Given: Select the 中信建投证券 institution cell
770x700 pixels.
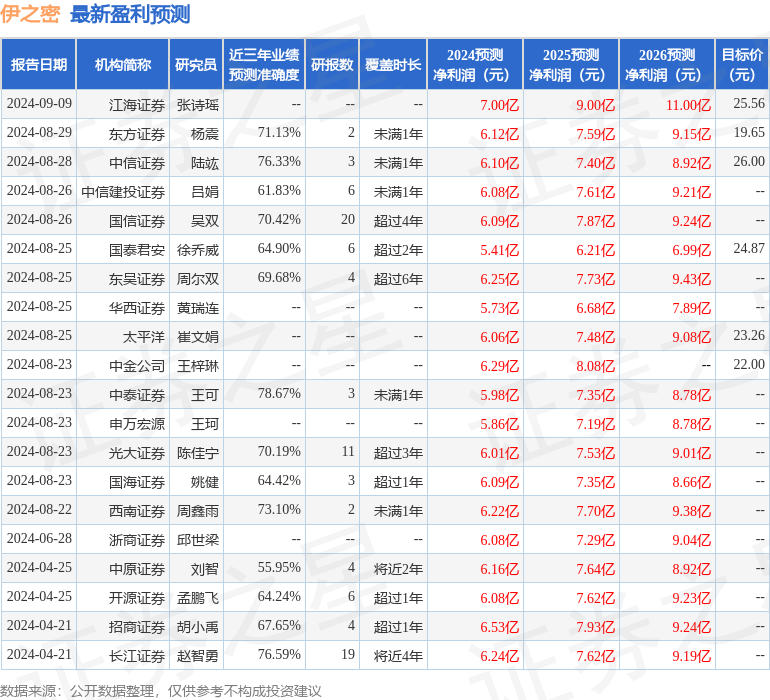Looking at the screenshot, I should pyautogui.click(x=123, y=192).
